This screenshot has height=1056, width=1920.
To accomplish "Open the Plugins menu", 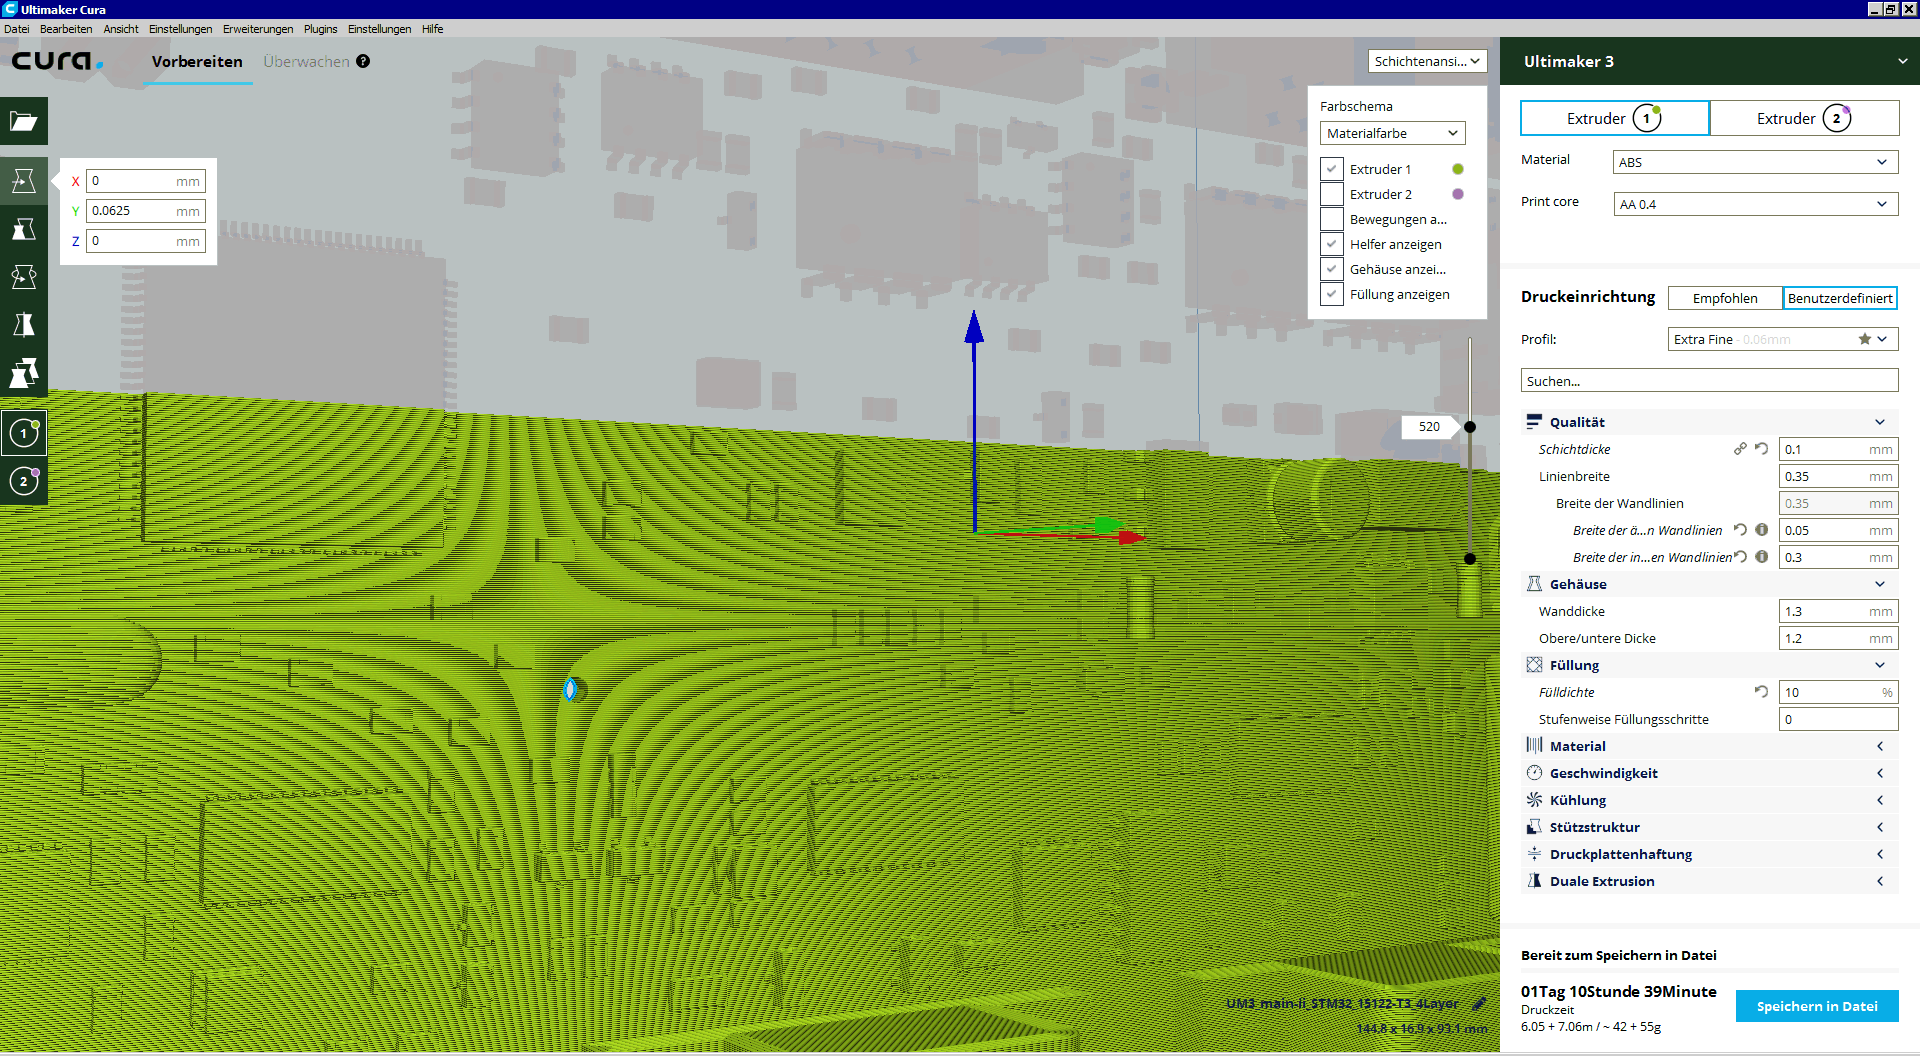I will (321, 29).
